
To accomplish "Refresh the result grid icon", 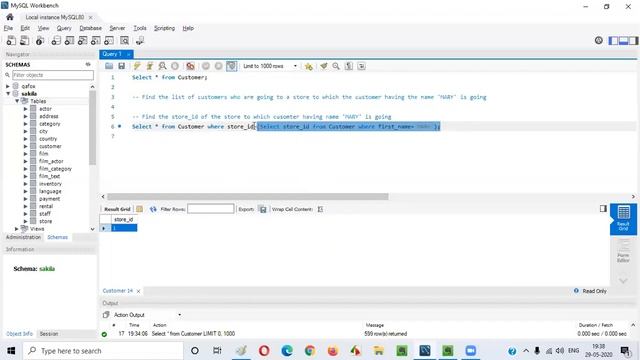I will click(153, 209).
